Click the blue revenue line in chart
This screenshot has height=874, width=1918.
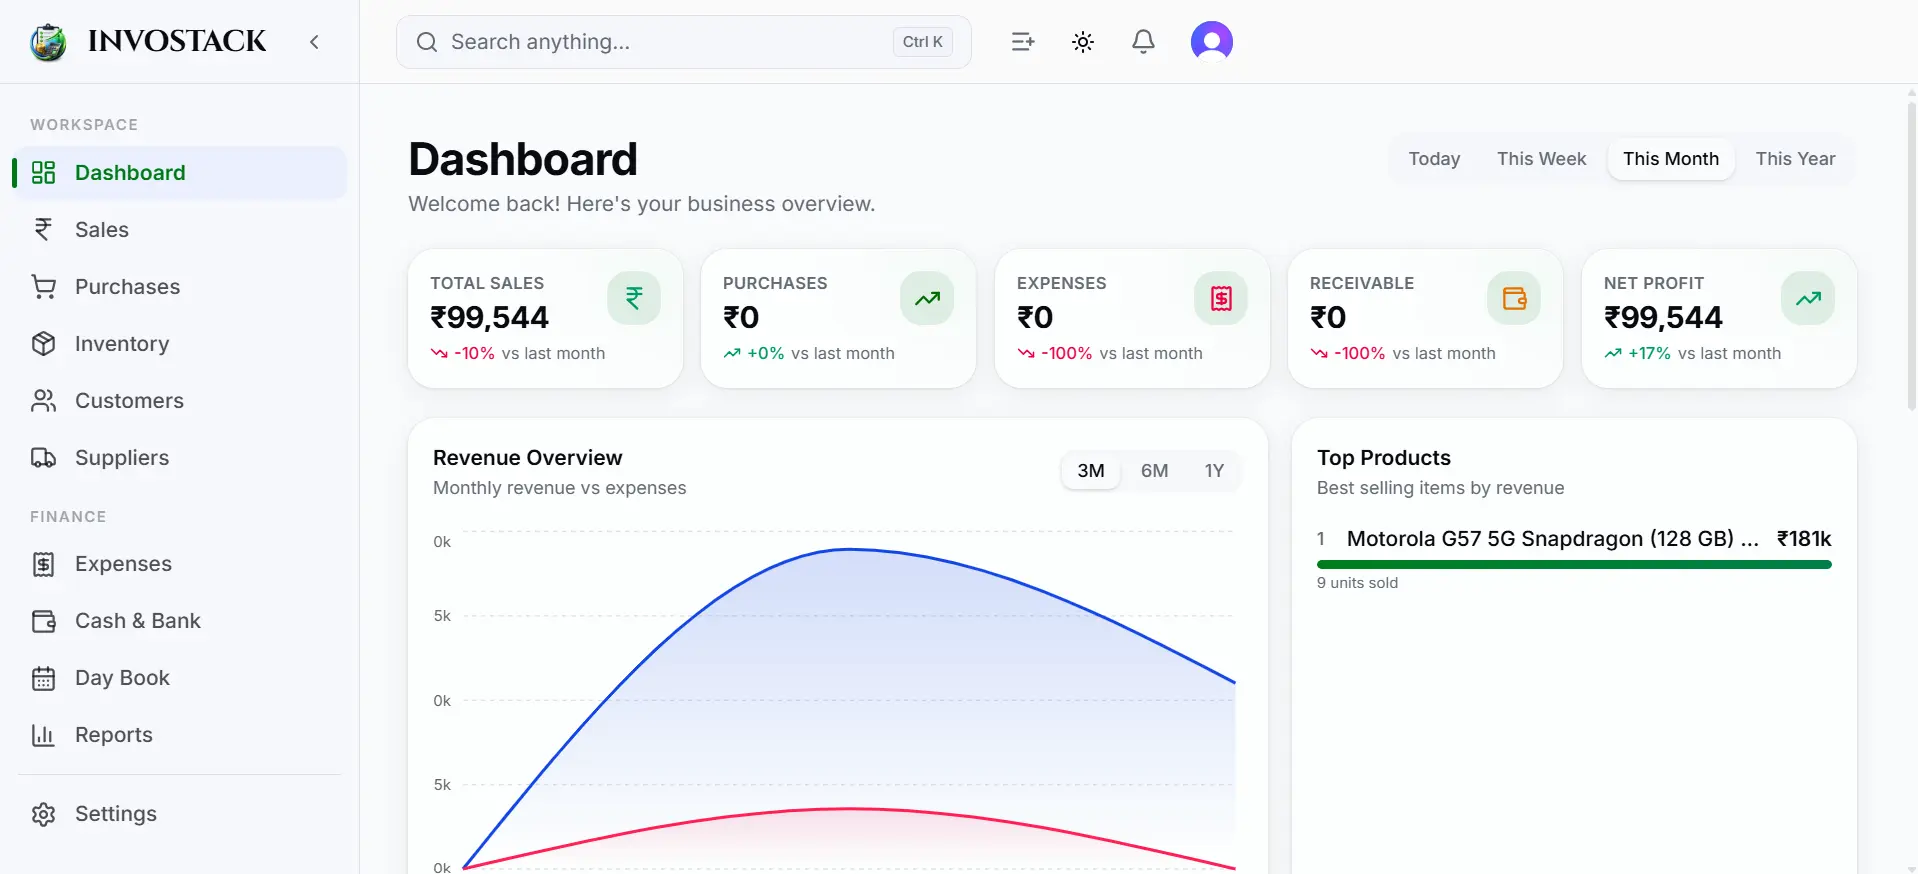850,549
